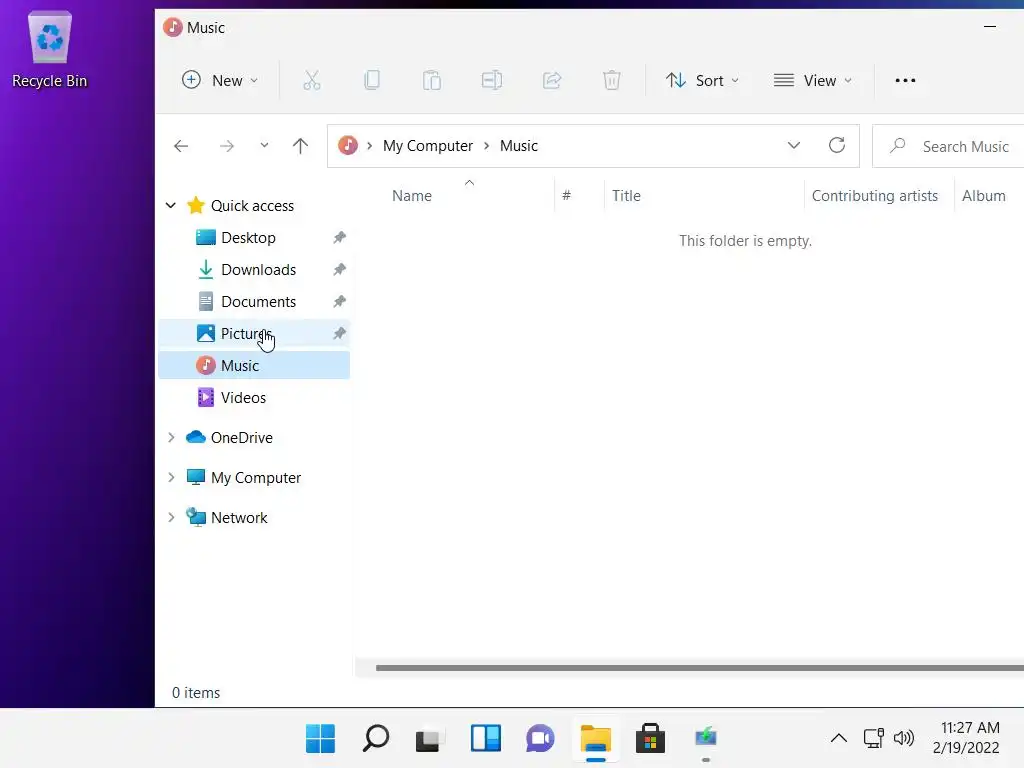
Task: Open Widgets from the taskbar
Action: (485, 739)
